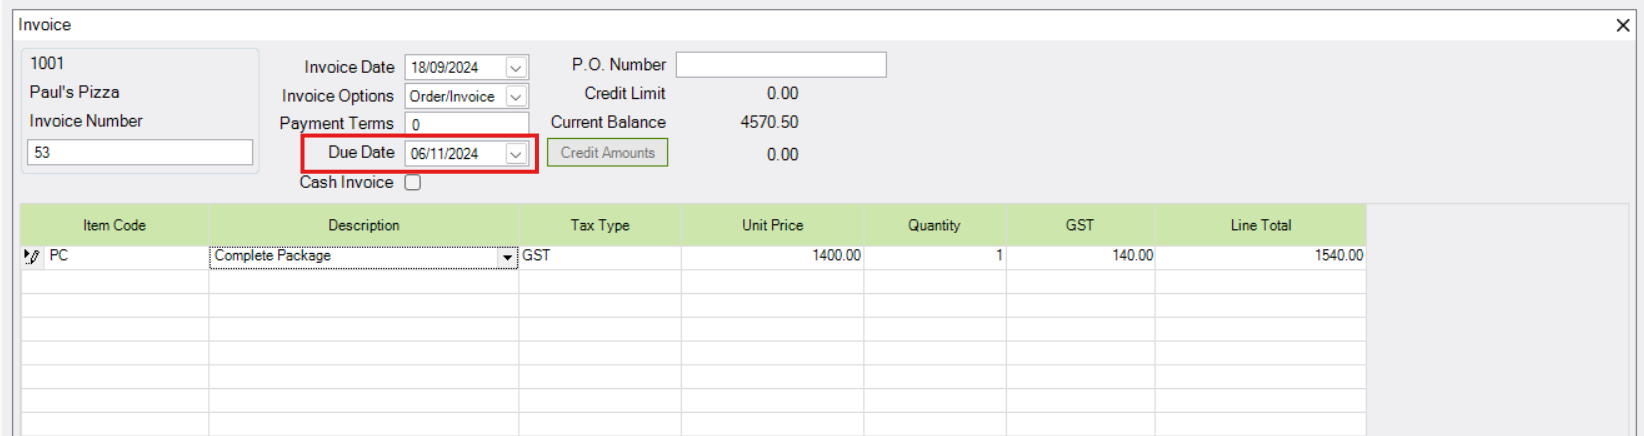Tick the Cash Invoice checkbox
Screen dimensions: 1644x436
413,183
